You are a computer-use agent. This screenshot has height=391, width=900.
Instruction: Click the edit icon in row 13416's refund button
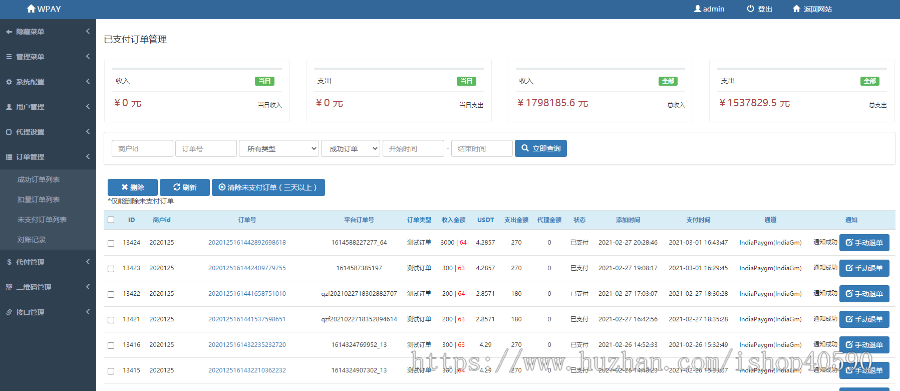pyautogui.click(x=849, y=344)
